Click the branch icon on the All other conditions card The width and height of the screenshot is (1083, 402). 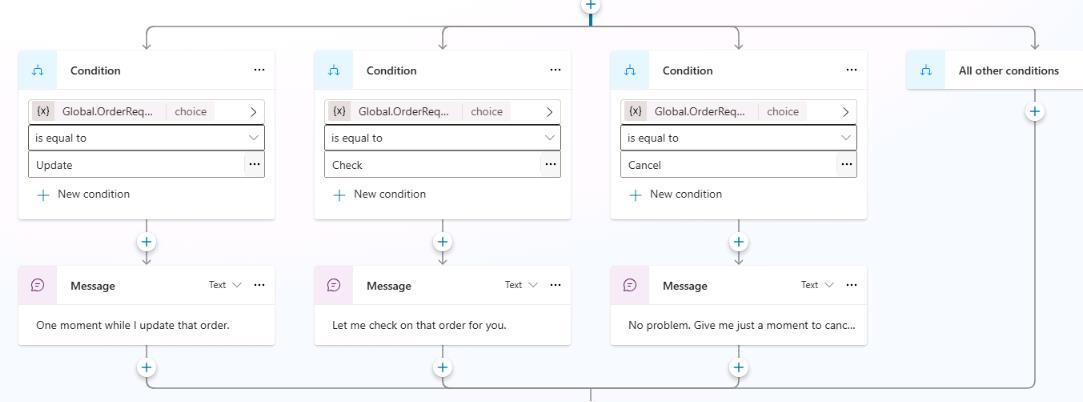(x=926, y=70)
